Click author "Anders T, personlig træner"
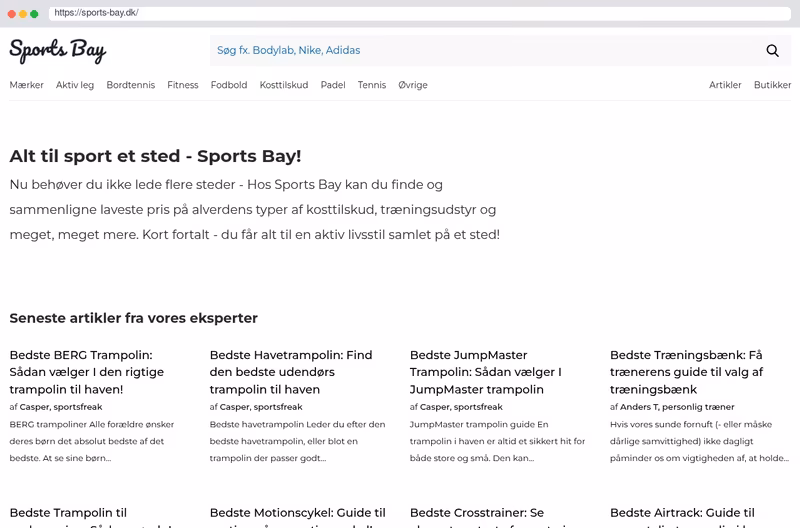This screenshot has height=528, width=800. tap(677, 407)
